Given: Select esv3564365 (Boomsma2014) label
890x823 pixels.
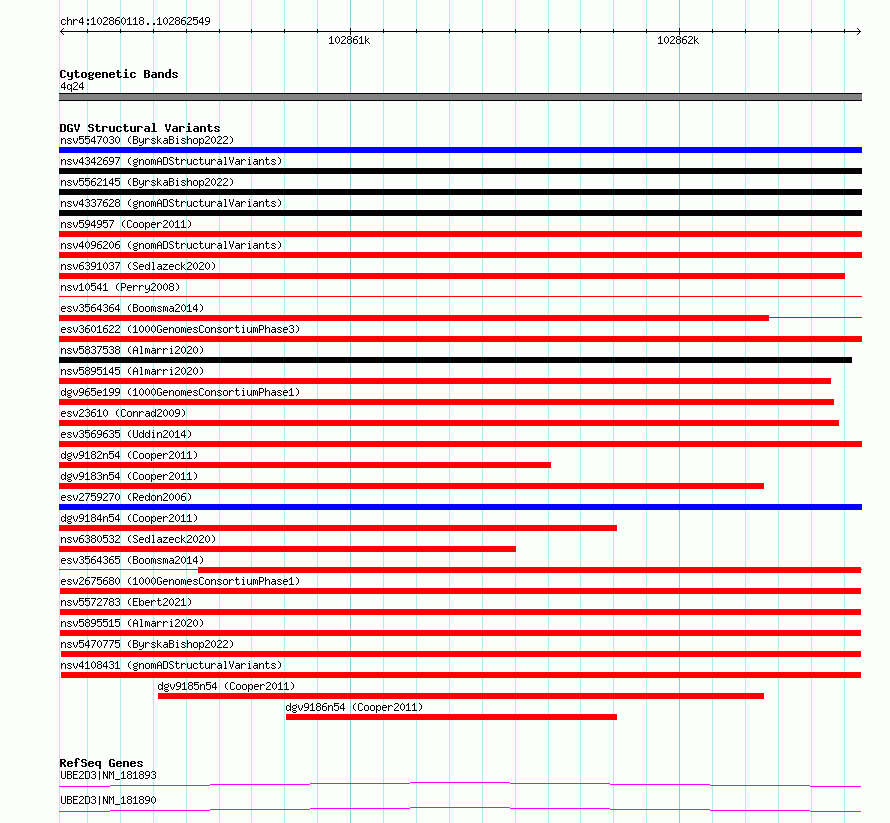Looking at the screenshot, I should (132, 560).
